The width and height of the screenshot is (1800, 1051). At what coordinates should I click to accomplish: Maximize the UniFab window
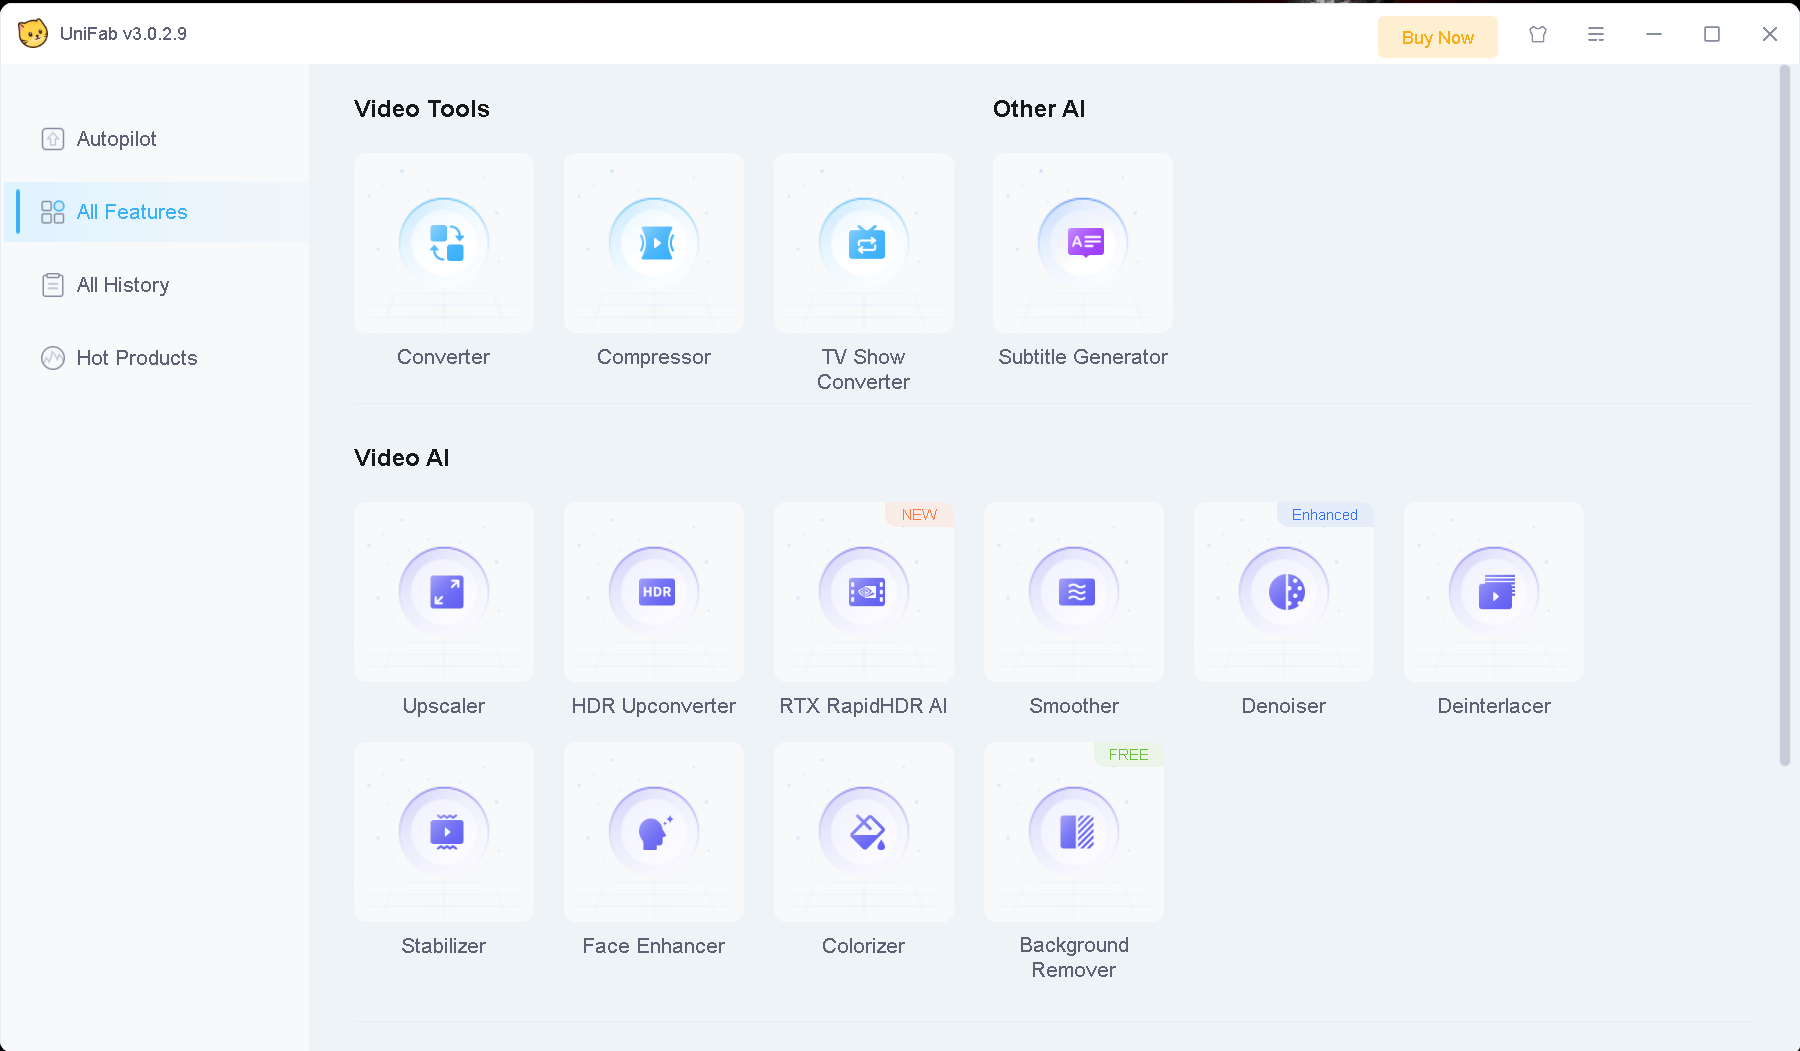click(x=1712, y=34)
